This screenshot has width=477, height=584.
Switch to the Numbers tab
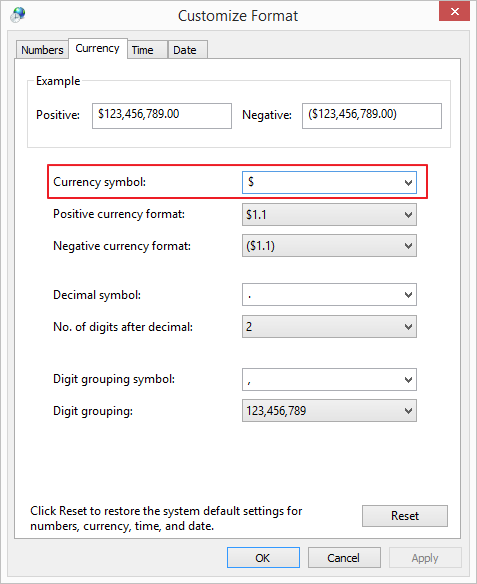[x=42, y=50]
